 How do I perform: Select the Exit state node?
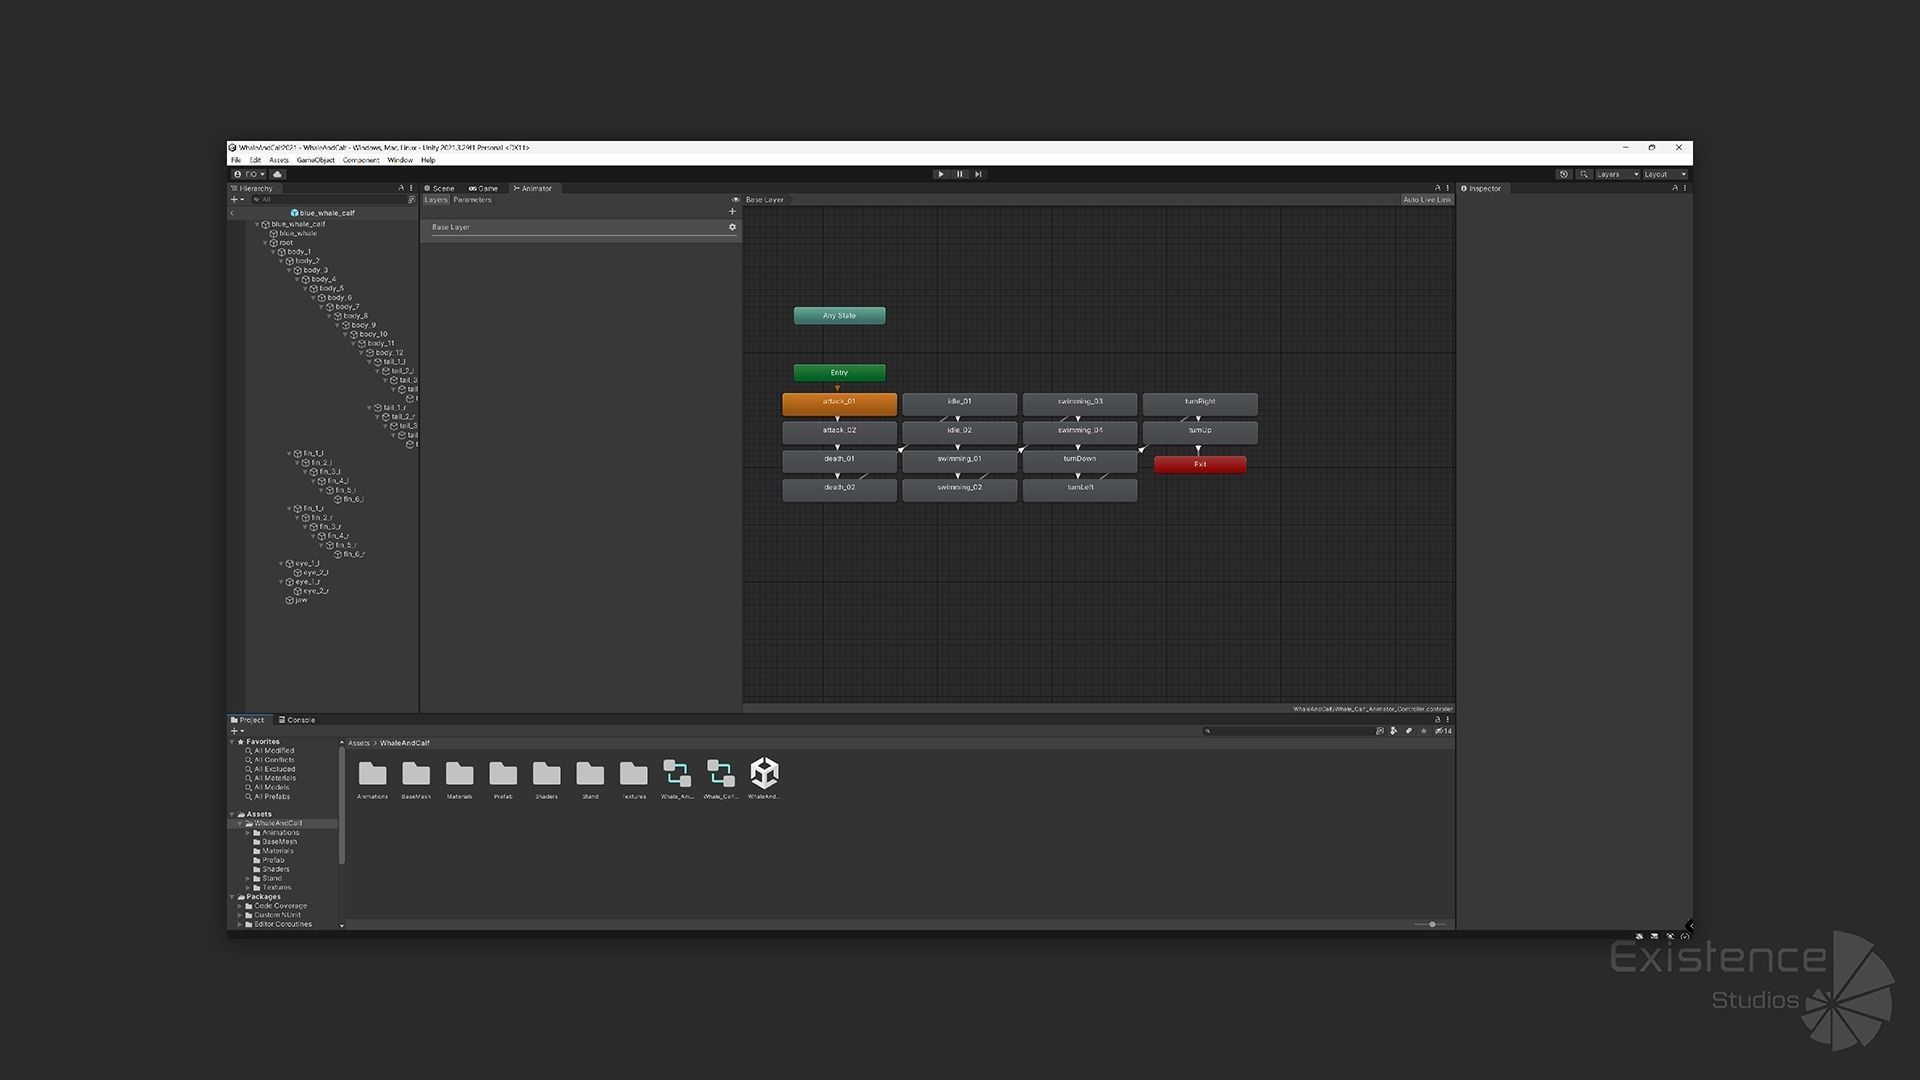(1199, 464)
